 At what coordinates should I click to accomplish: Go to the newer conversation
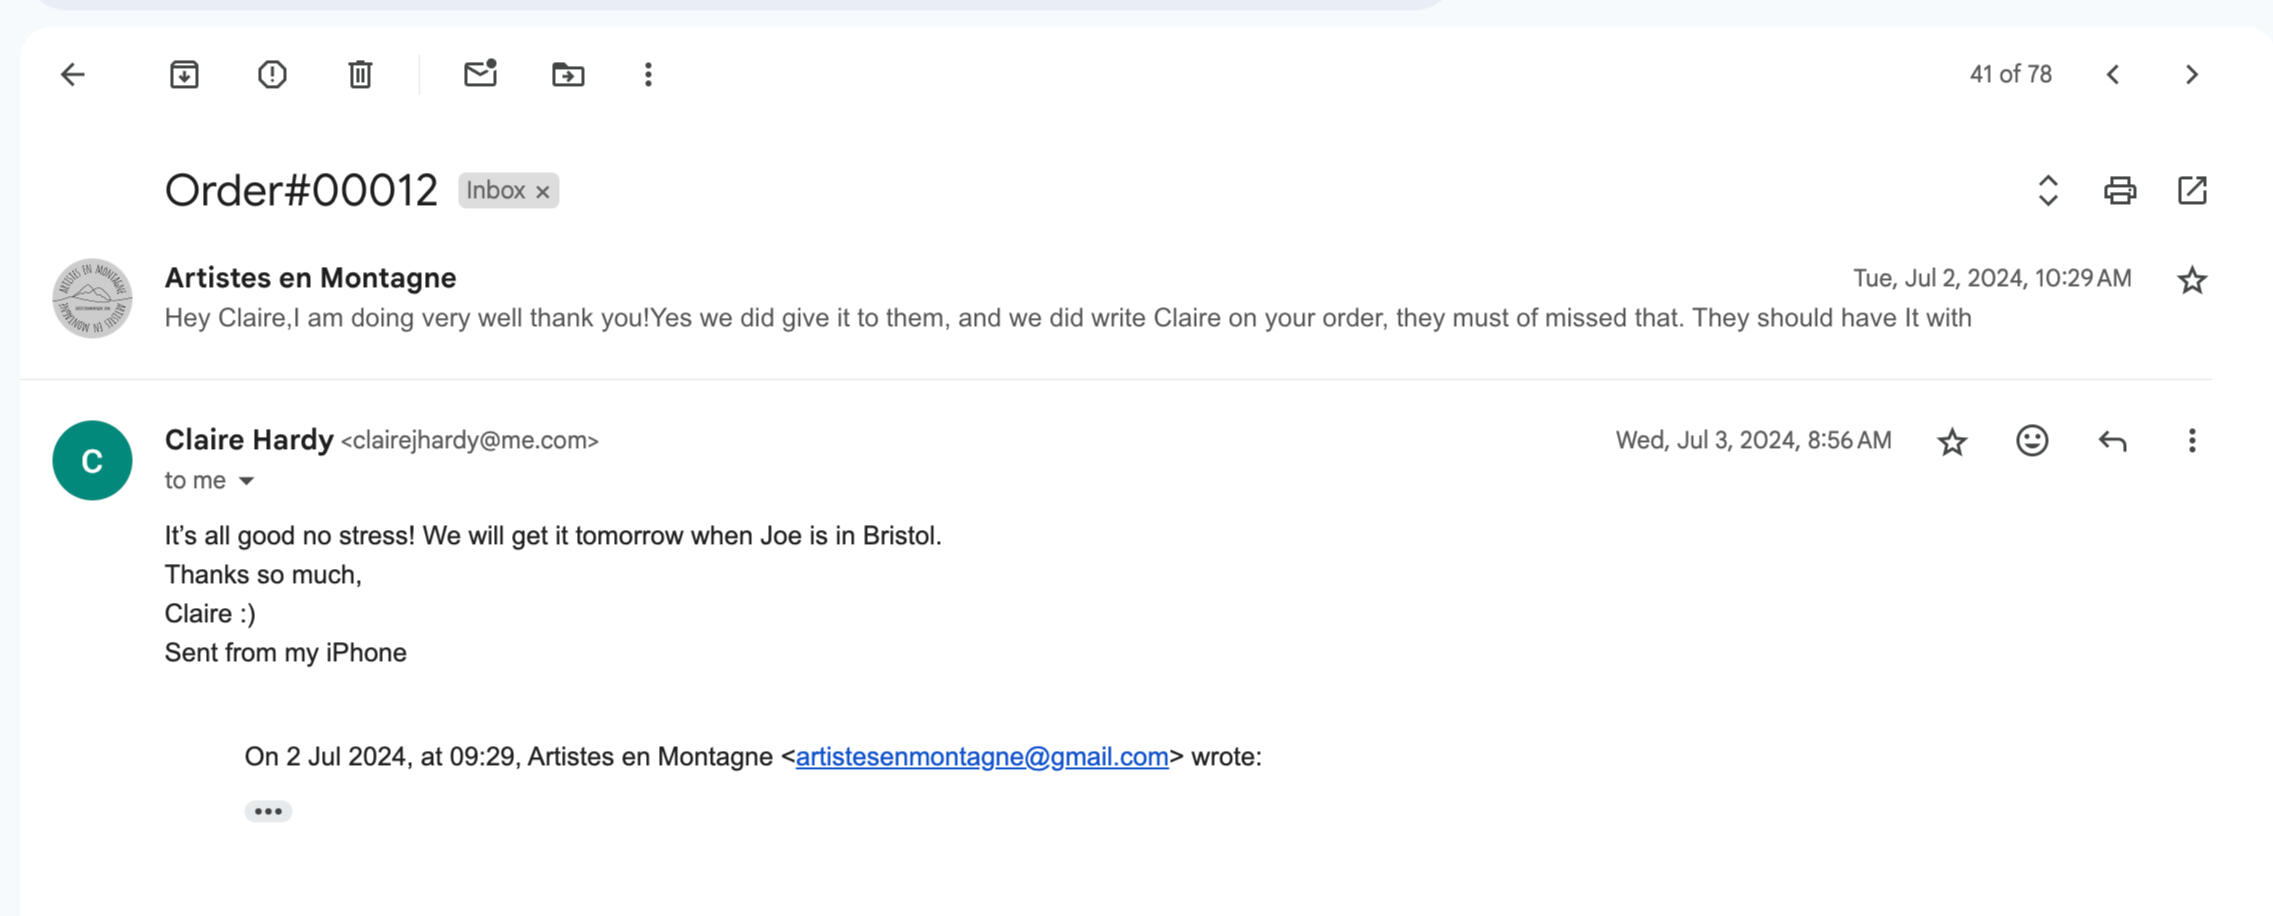point(2112,75)
